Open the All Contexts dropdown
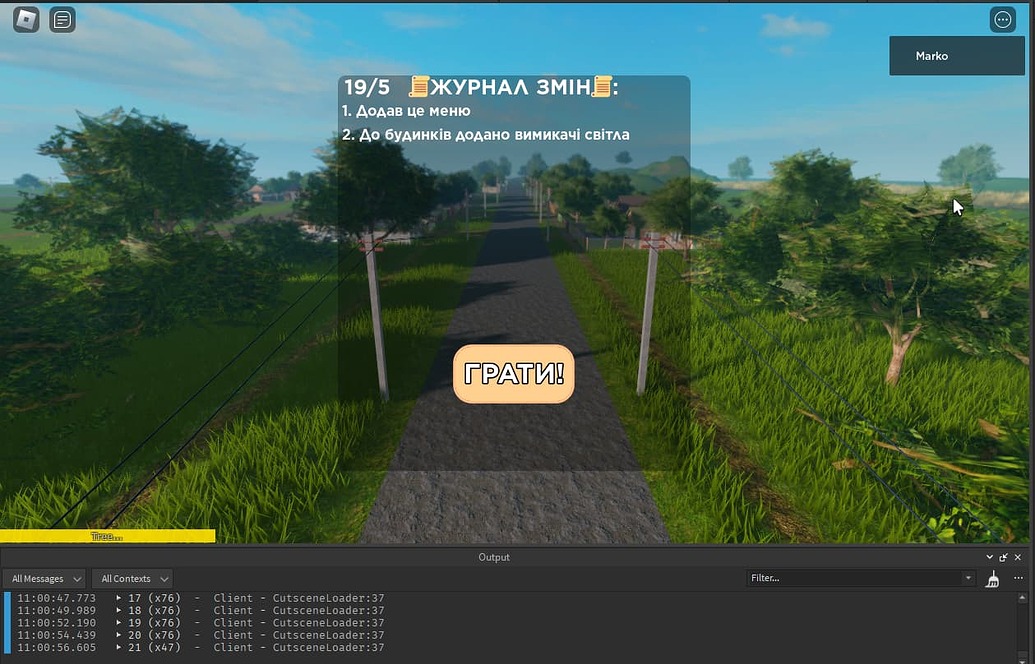1035x664 pixels. (x=132, y=578)
